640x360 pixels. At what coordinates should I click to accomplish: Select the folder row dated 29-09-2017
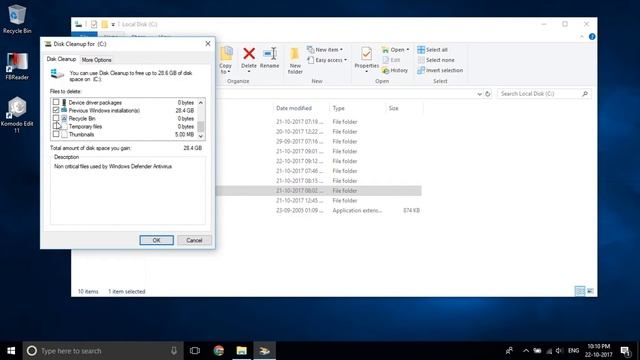(x=318, y=141)
